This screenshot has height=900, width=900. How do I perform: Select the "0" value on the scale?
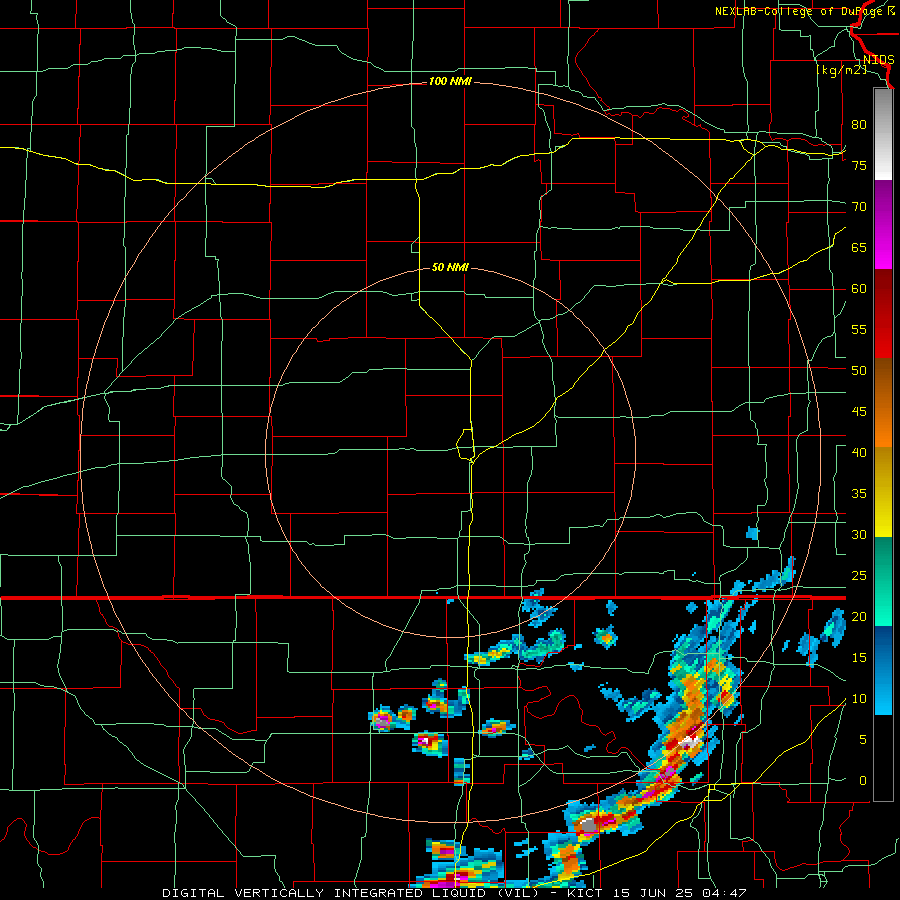(863, 781)
